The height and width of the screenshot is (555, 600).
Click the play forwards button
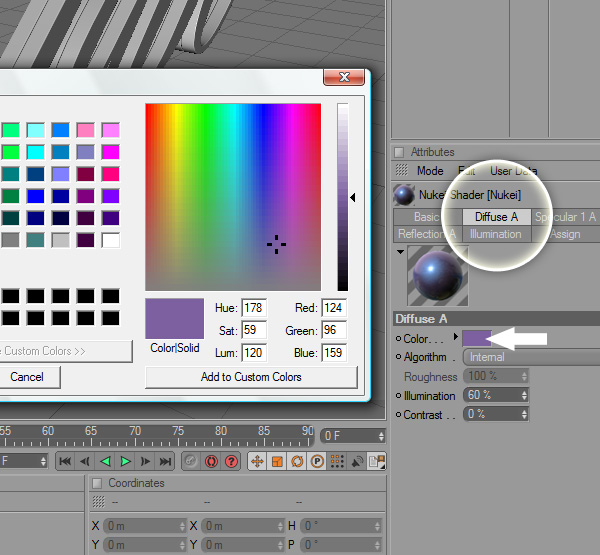(x=126, y=461)
